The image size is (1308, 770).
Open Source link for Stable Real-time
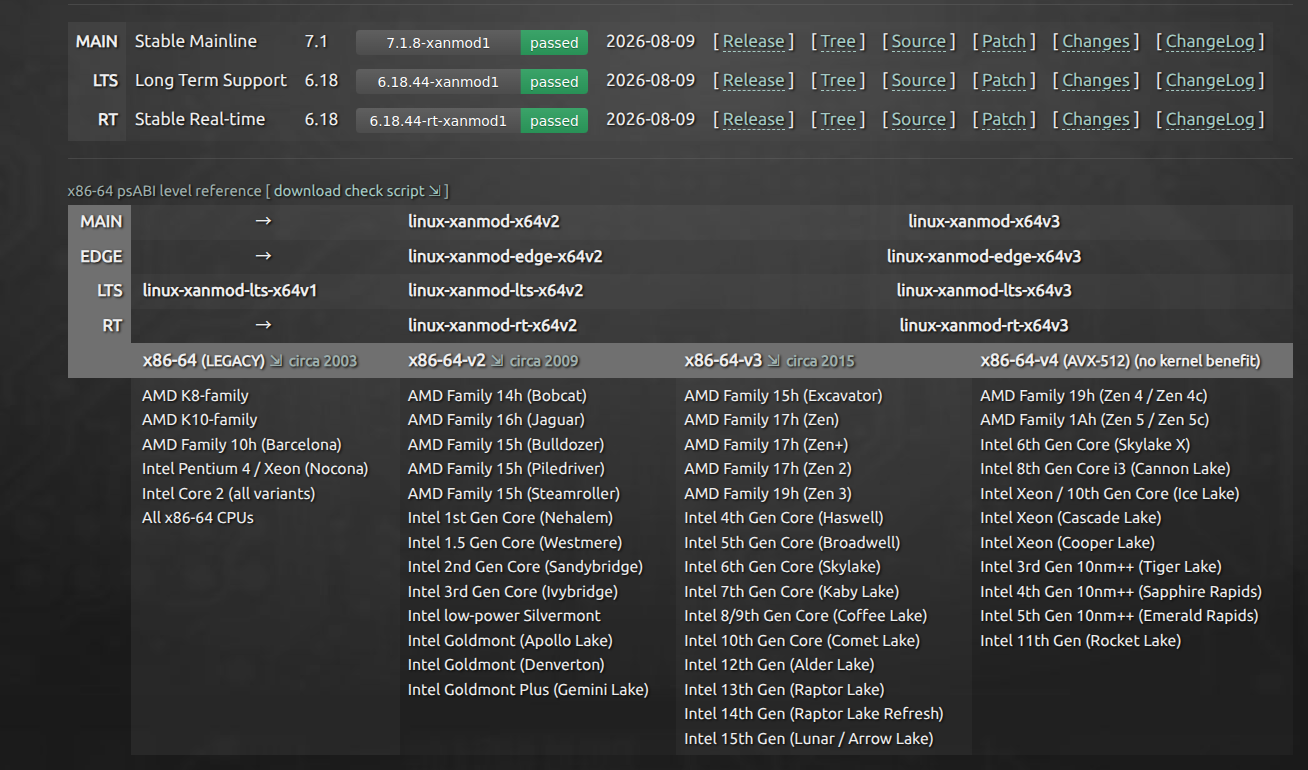click(x=919, y=119)
